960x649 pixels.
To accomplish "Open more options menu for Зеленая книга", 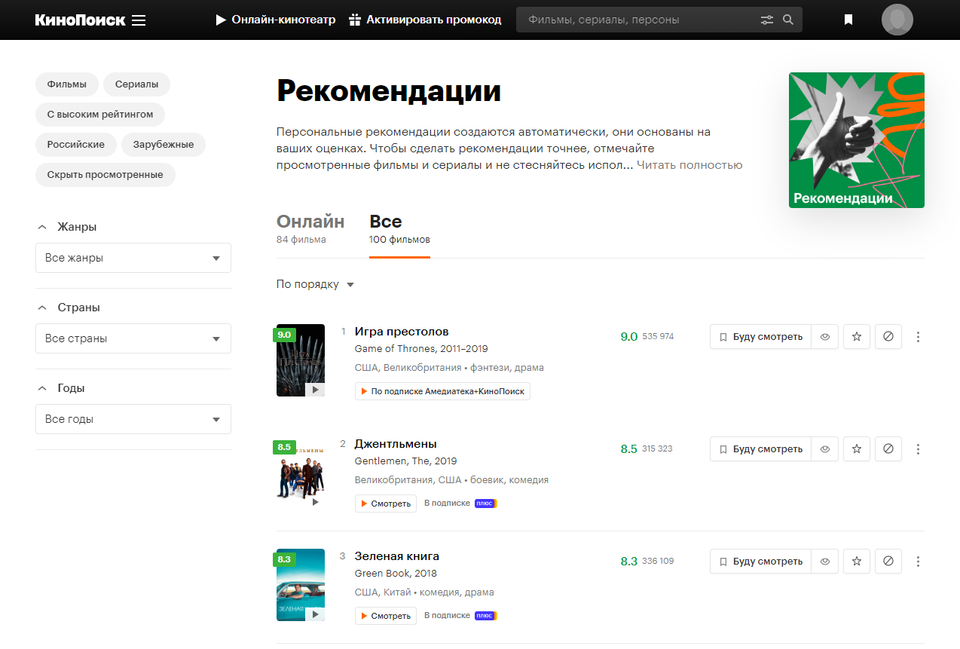I will tap(918, 561).
